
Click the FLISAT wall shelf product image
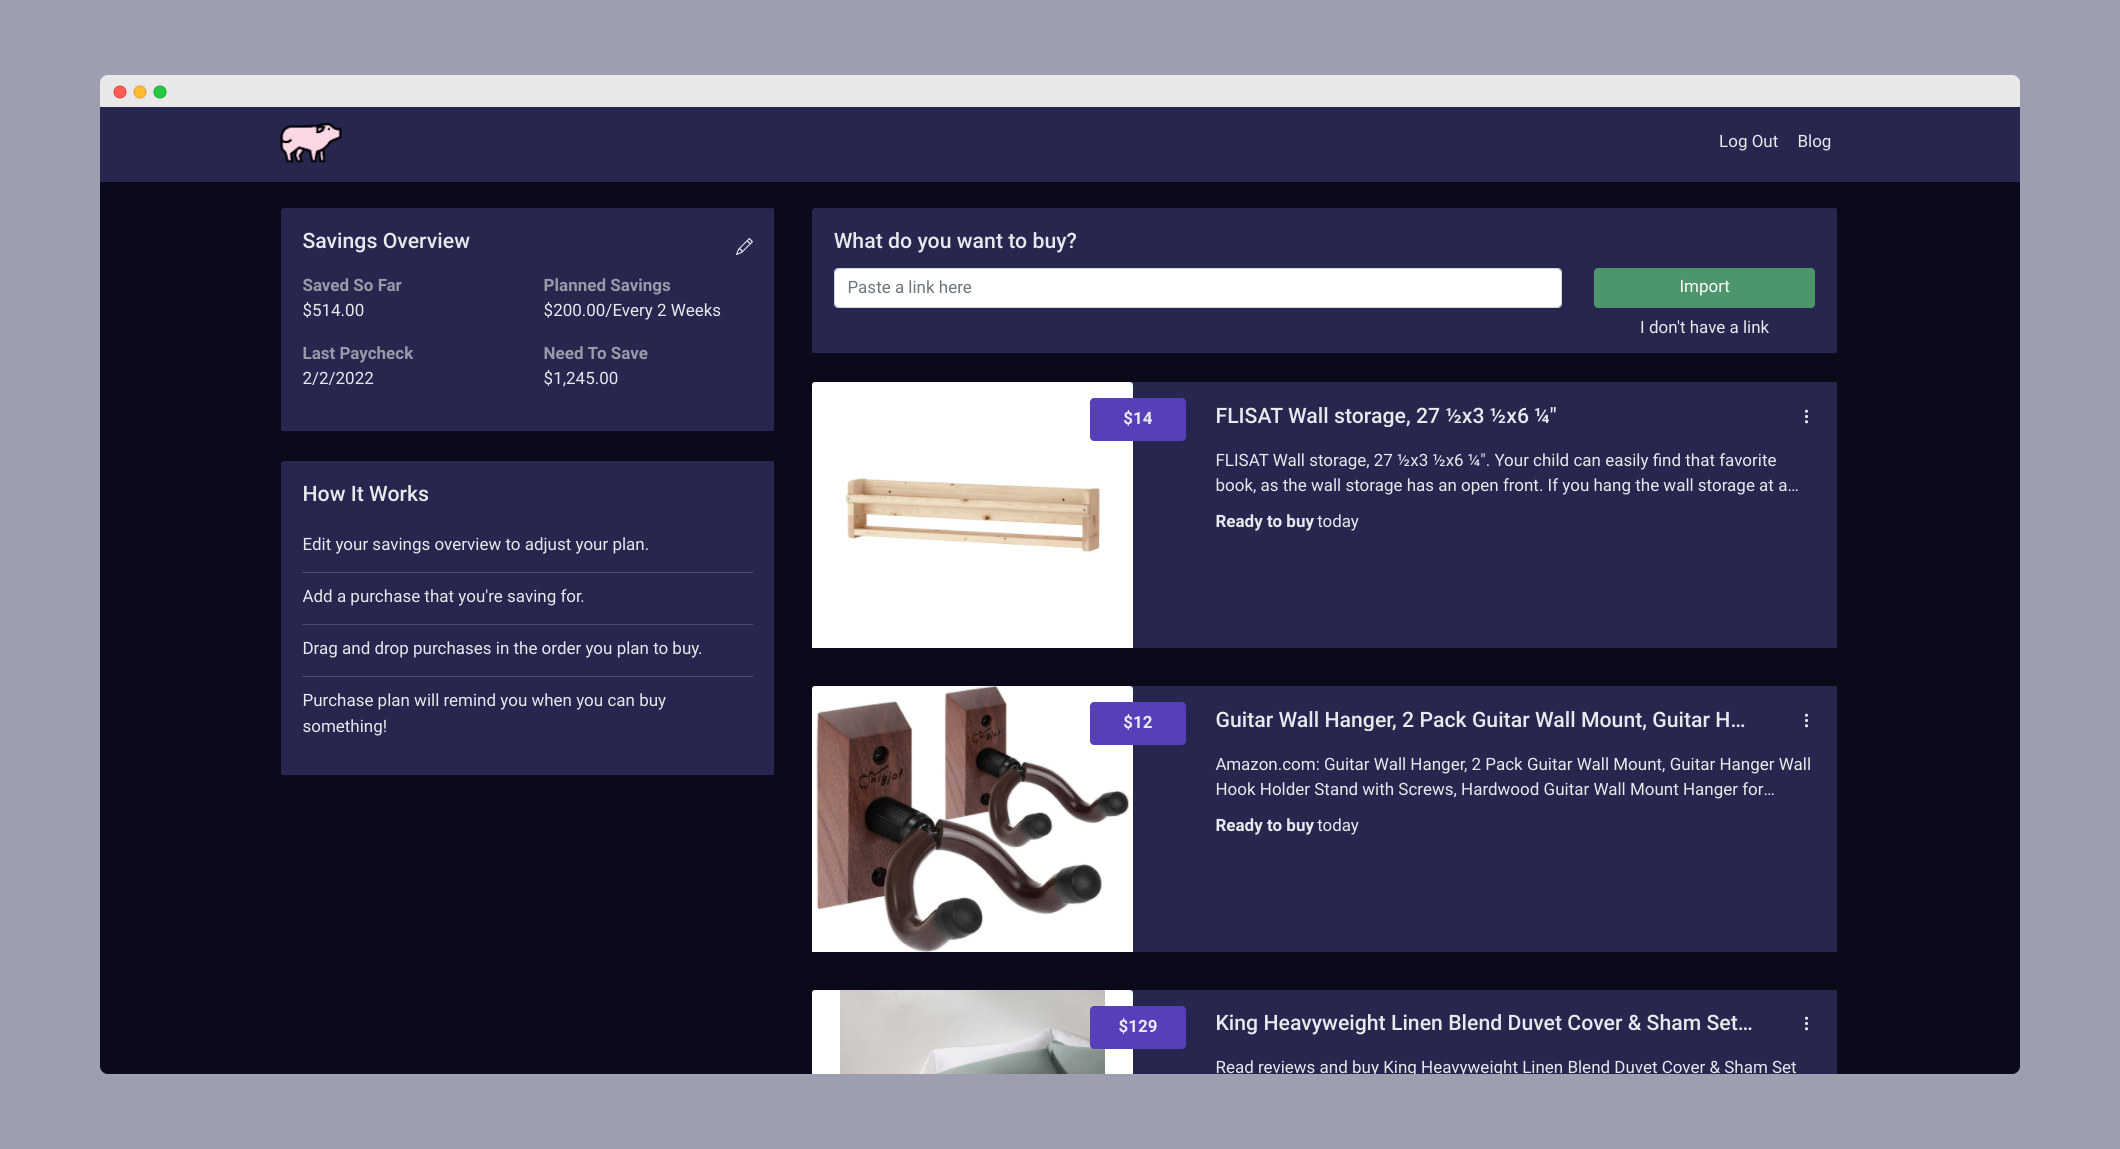(972, 515)
